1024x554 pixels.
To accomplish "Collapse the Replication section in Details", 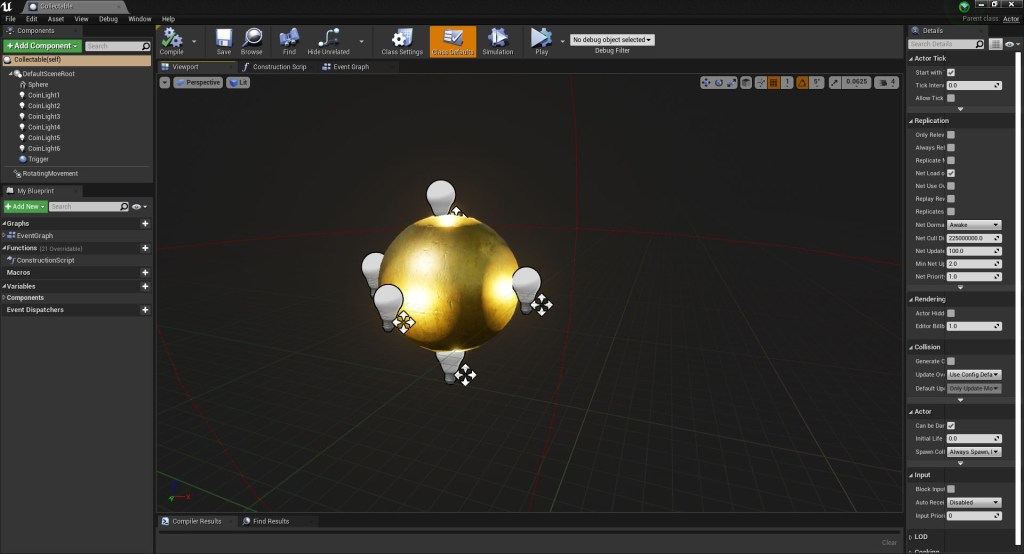I will point(911,121).
